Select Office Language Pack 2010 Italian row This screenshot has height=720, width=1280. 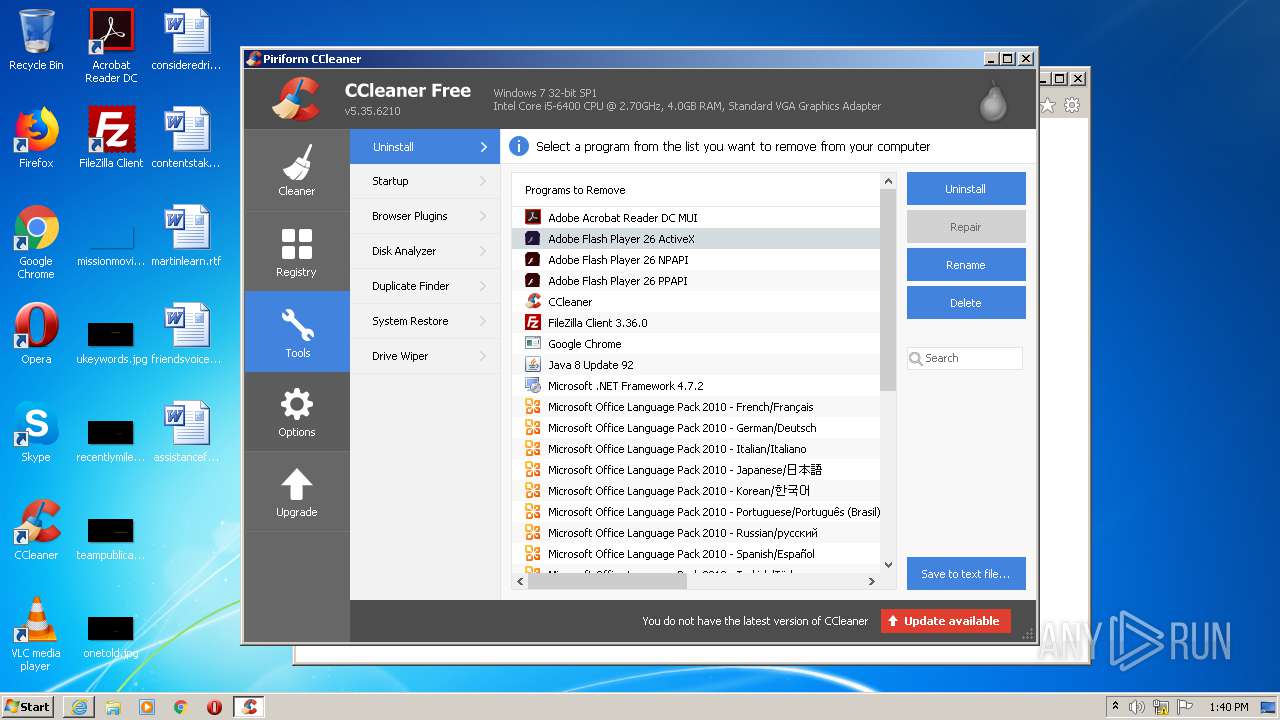[x=696, y=449]
